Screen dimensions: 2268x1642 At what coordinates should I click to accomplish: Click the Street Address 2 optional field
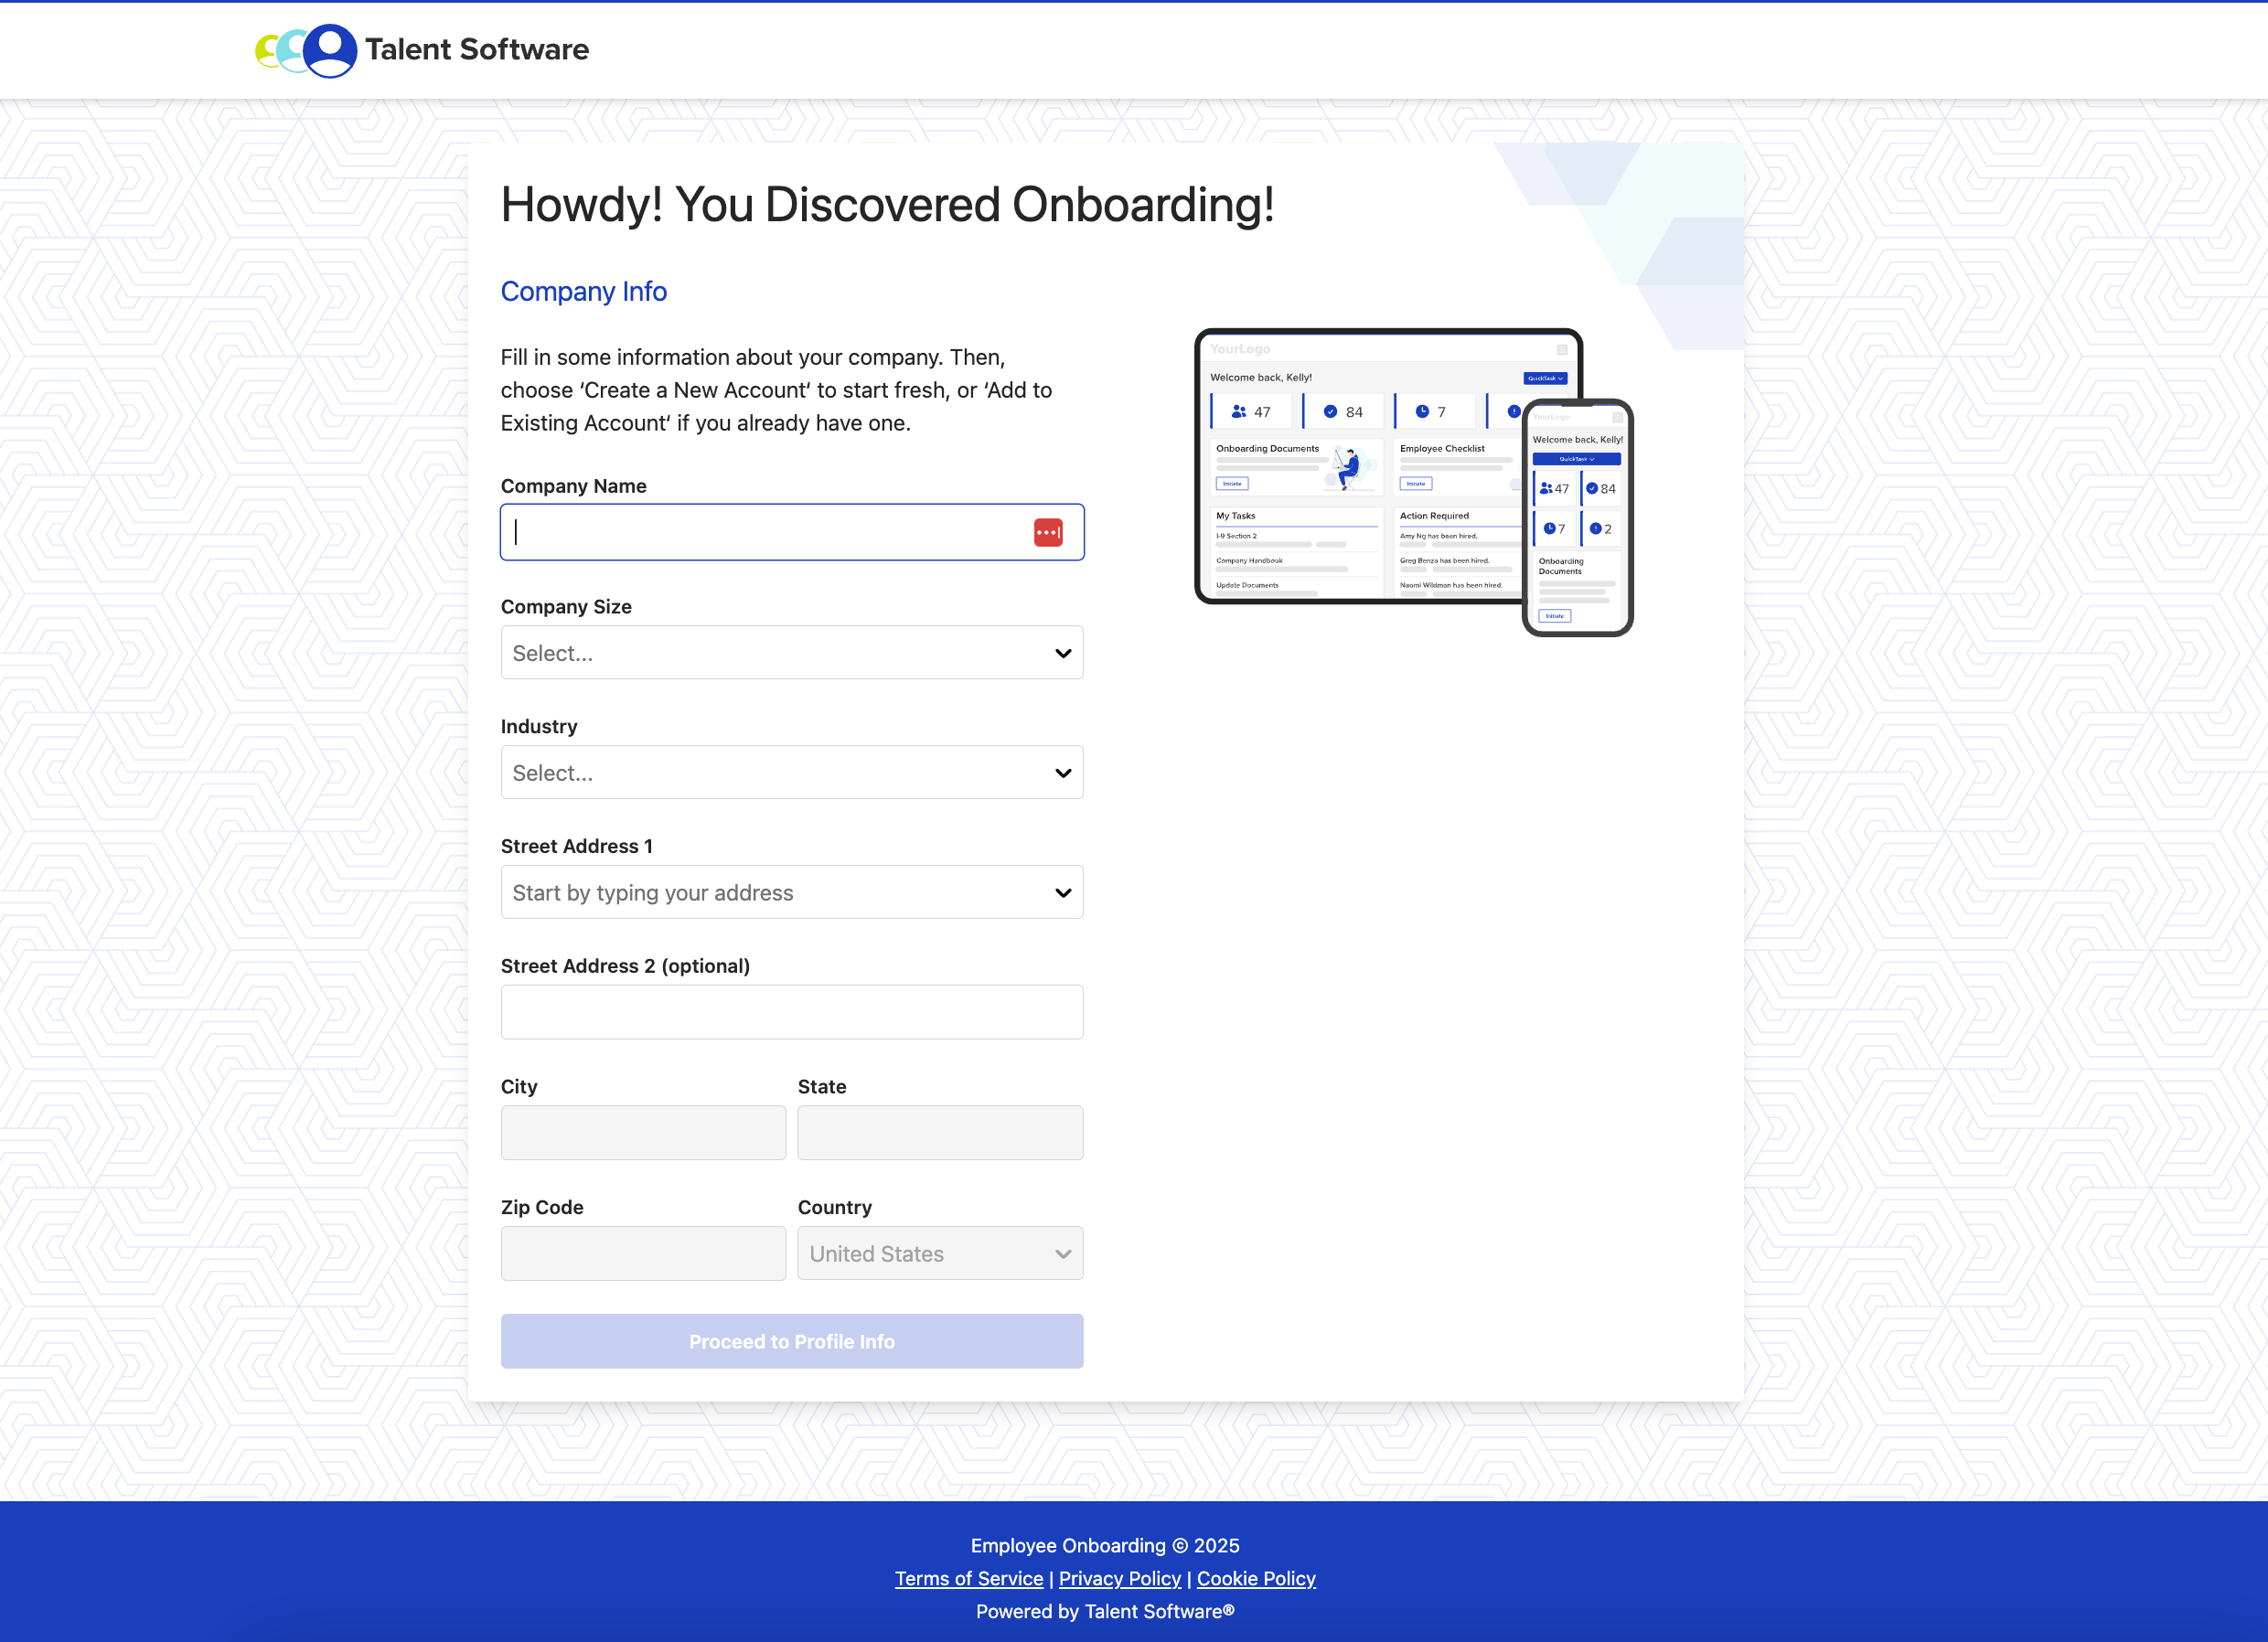(791, 1012)
